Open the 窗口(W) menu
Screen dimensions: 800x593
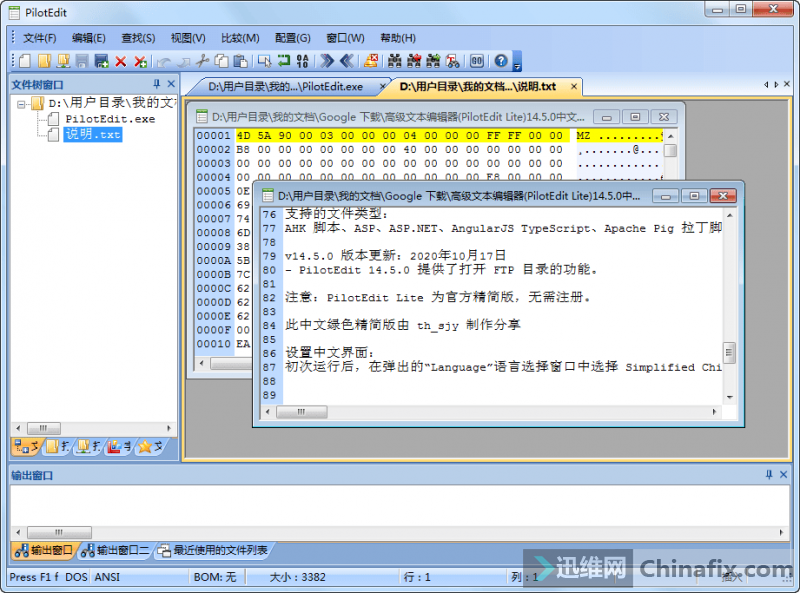(x=345, y=38)
